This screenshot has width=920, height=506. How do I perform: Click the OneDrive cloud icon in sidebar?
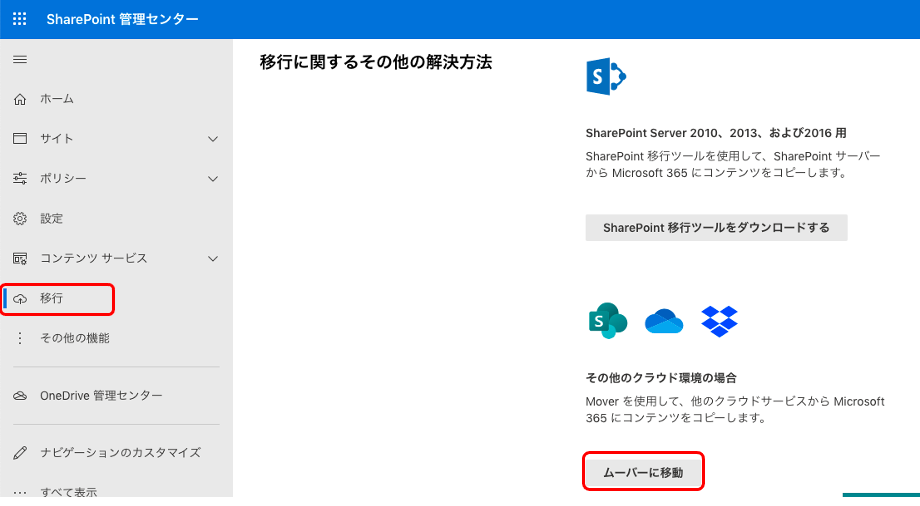pyautogui.click(x=20, y=396)
